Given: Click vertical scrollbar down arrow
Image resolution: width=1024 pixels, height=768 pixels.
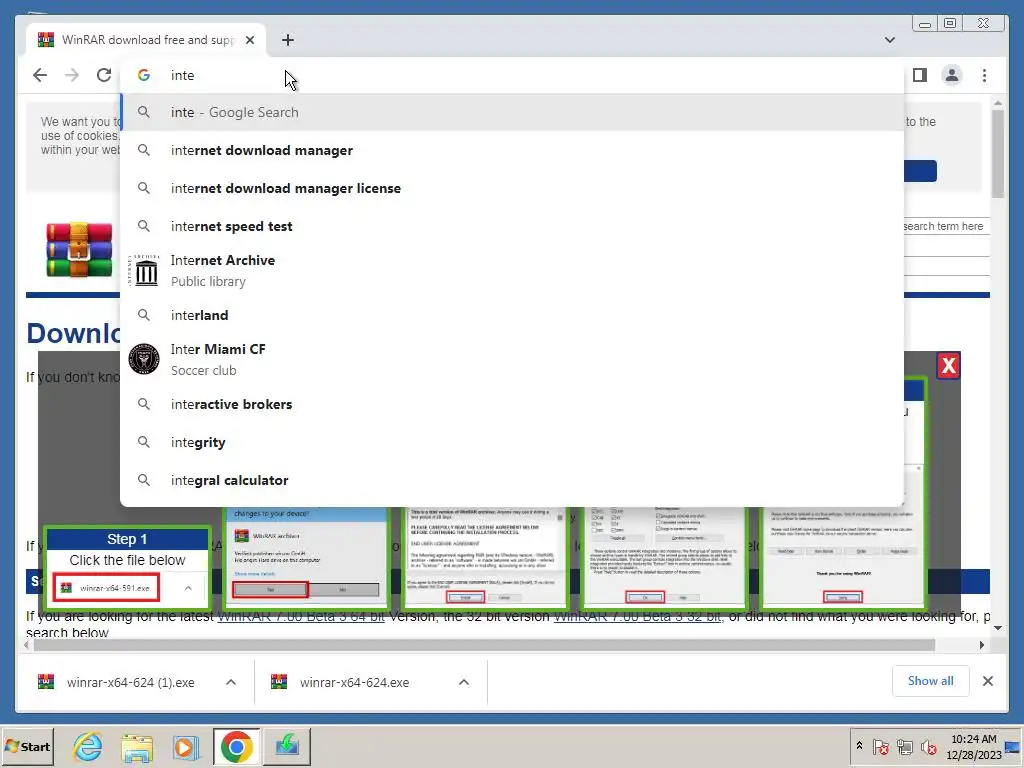Looking at the screenshot, I should [998, 628].
